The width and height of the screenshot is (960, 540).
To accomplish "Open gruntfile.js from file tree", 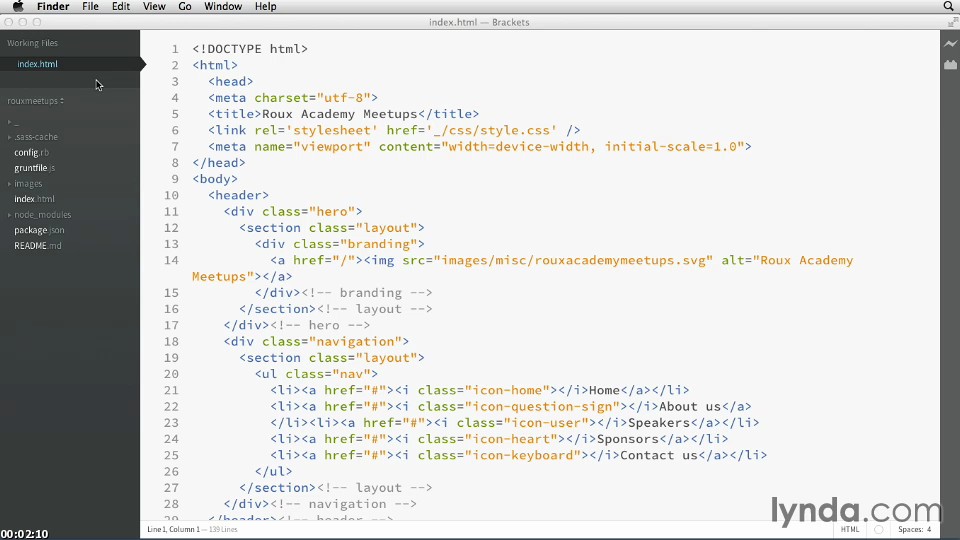I will (34, 168).
